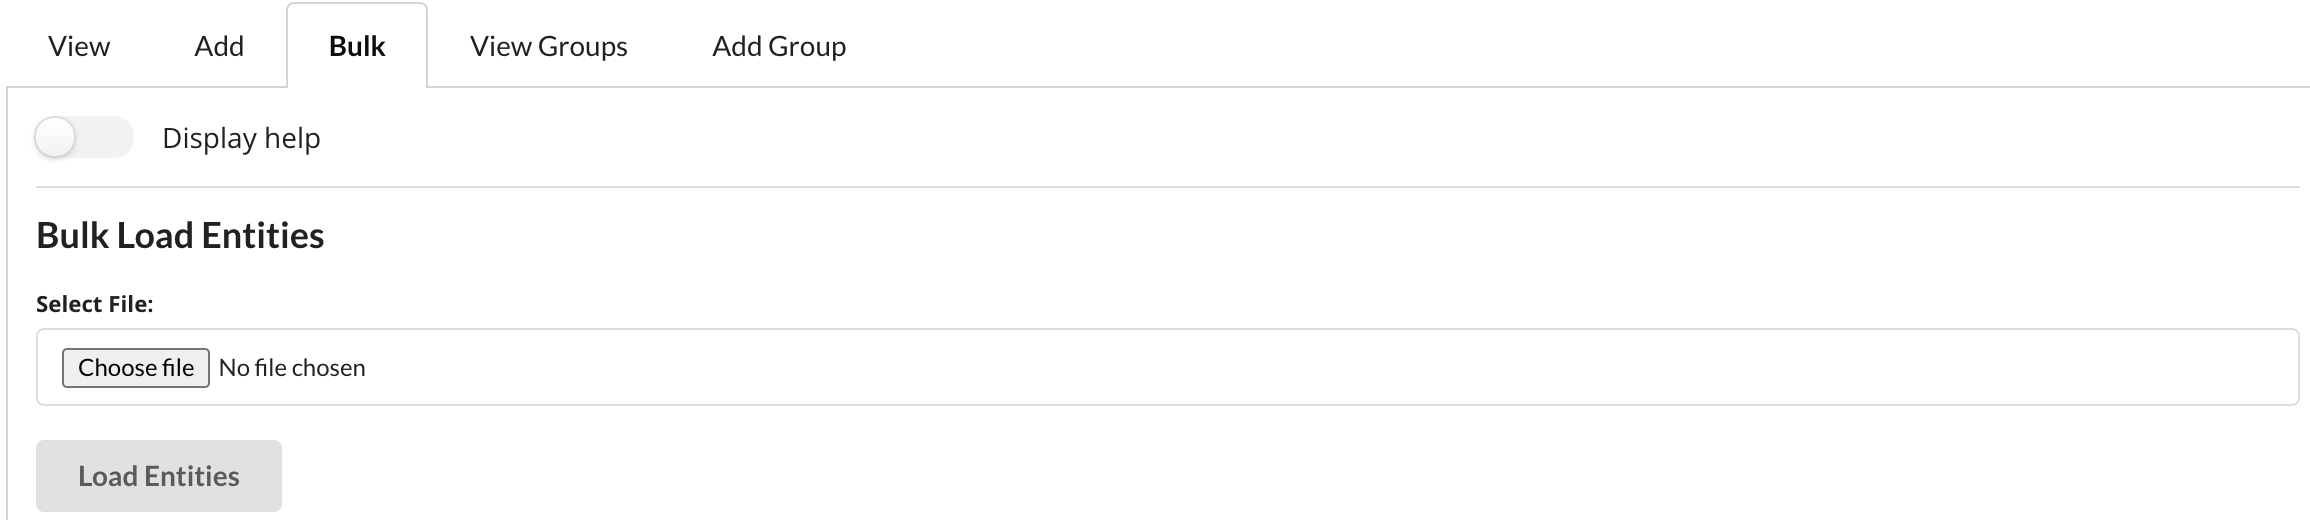Click the word "Groups" in View Groups tab
Image resolution: width=2310 pixels, height=520 pixels.
(582, 46)
